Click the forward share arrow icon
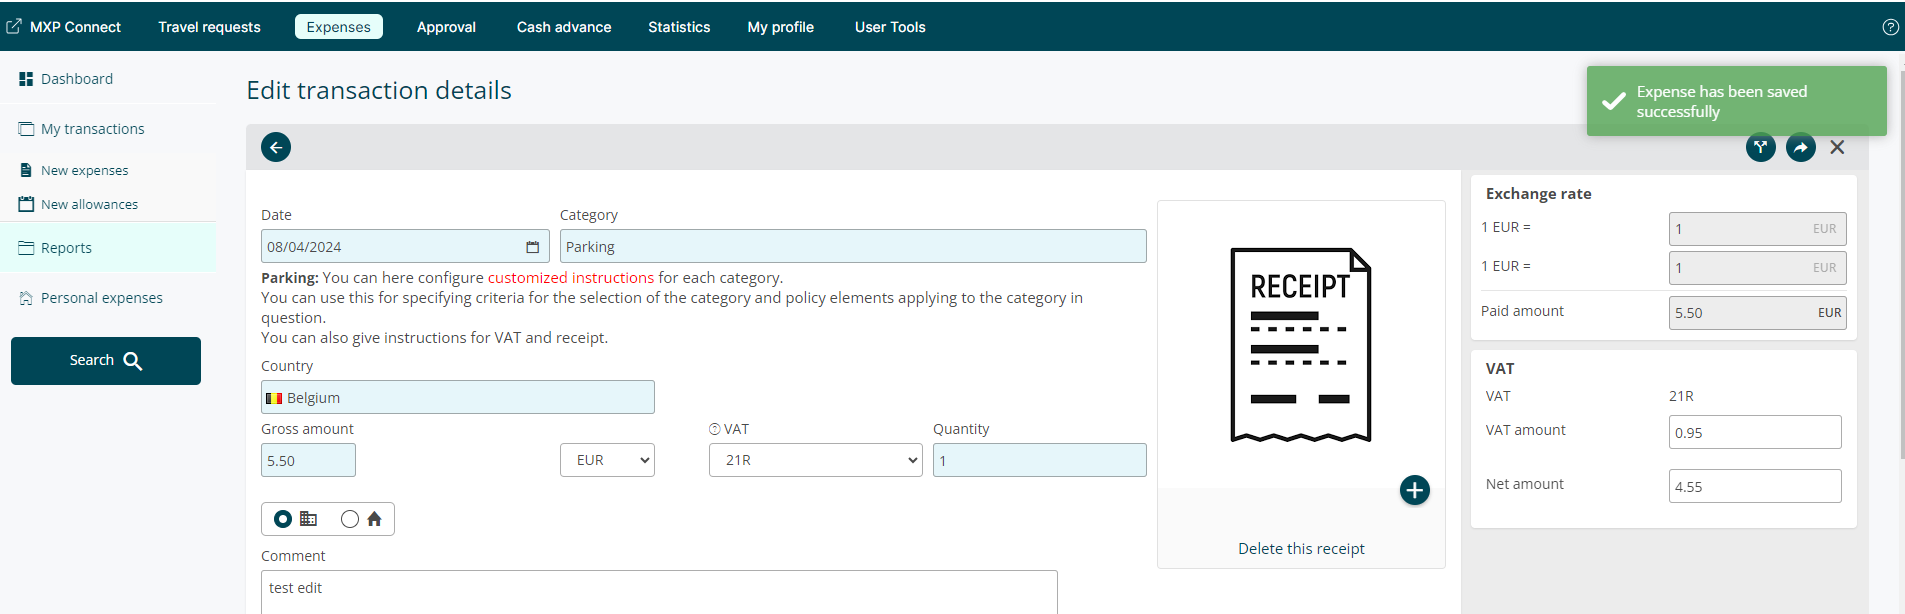Viewport: 1905px width, 614px height. (x=1800, y=147)
